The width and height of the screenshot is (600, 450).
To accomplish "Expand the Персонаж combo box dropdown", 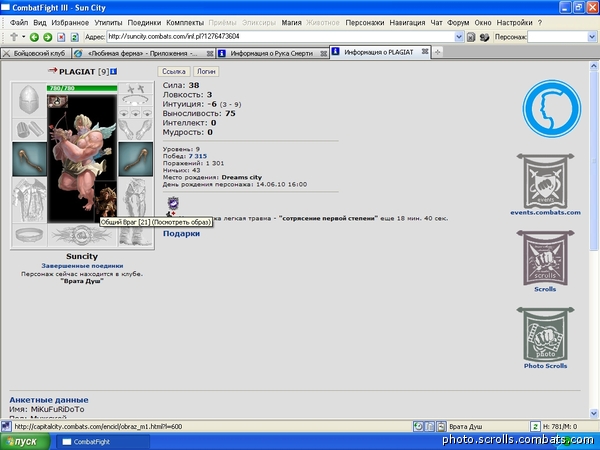I will tap(592, 37).
